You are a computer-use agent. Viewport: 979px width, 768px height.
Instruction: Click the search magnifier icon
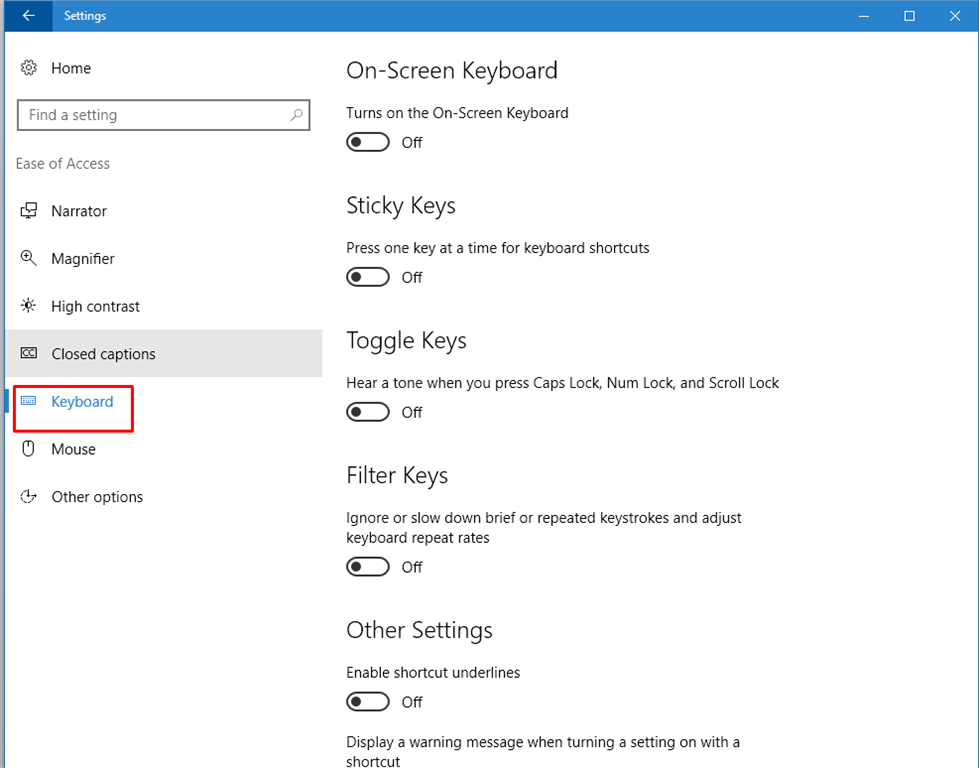(x=296, y=115)
